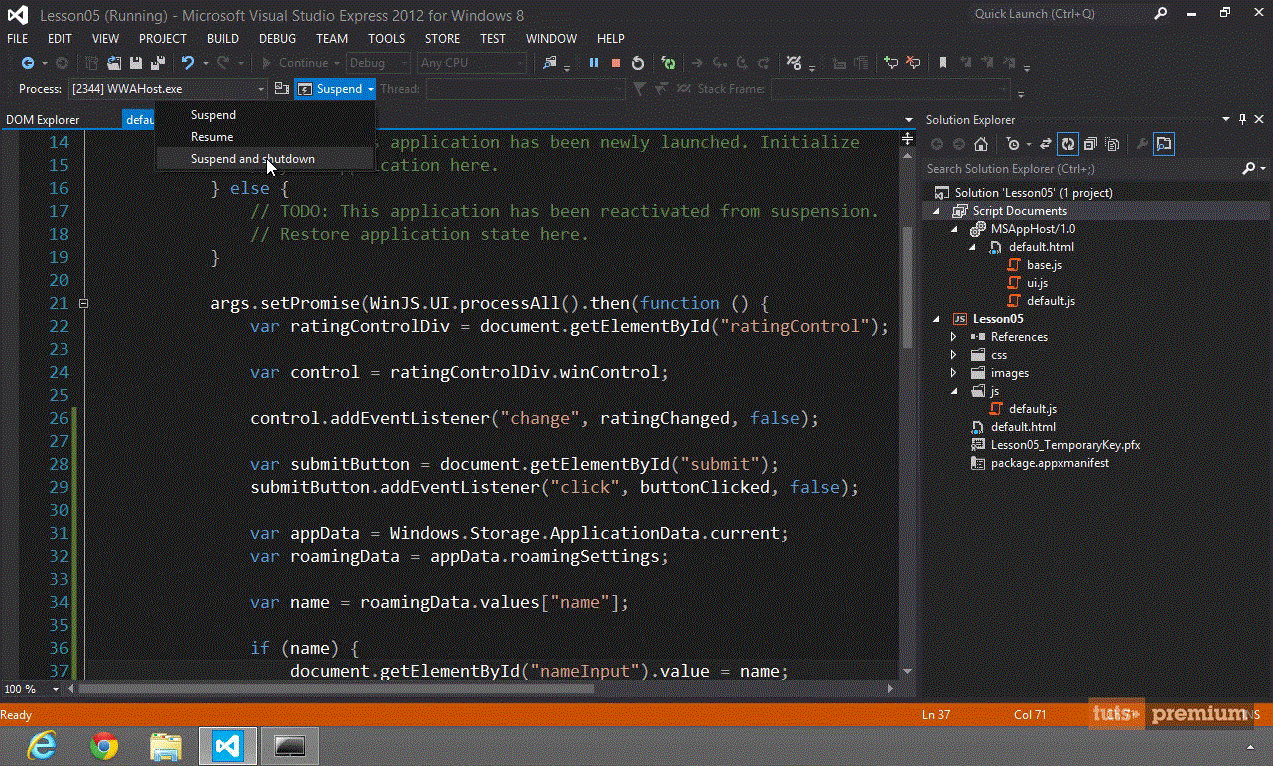Open the Debug configuration dropdown
The width and height of the screenshot is (1273, 766).
[x=378, y=63]
